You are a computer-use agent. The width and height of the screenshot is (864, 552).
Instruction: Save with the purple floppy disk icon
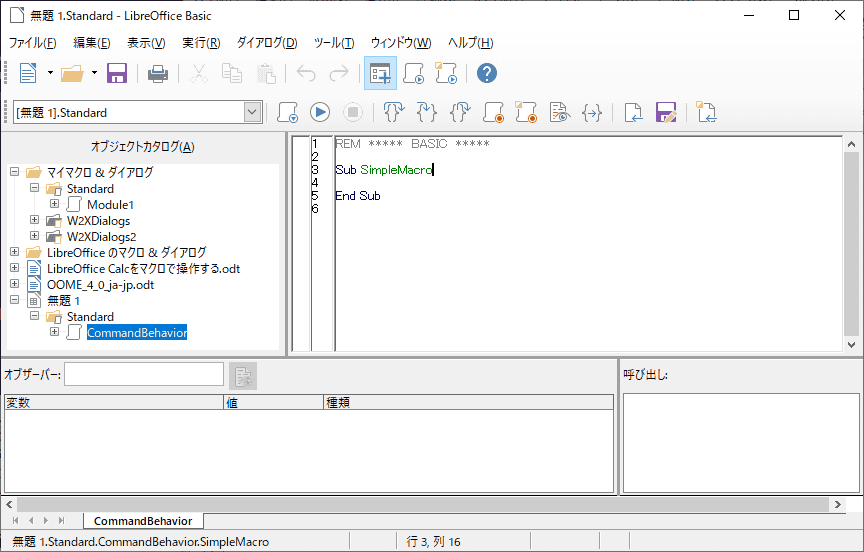pyautogui.click(x=117, y=73)
